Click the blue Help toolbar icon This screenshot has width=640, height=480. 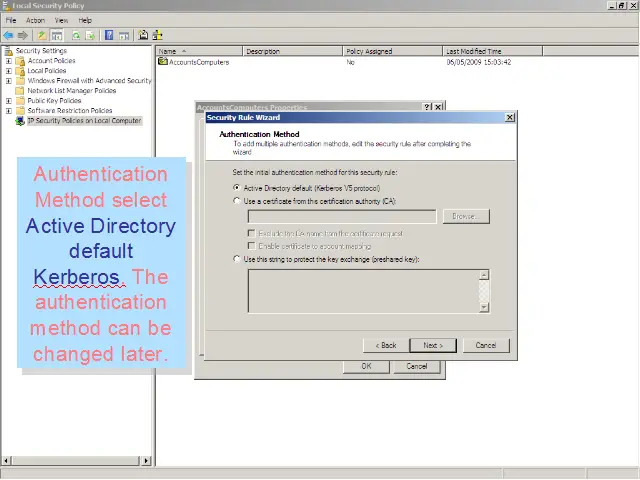coord(108,35)
